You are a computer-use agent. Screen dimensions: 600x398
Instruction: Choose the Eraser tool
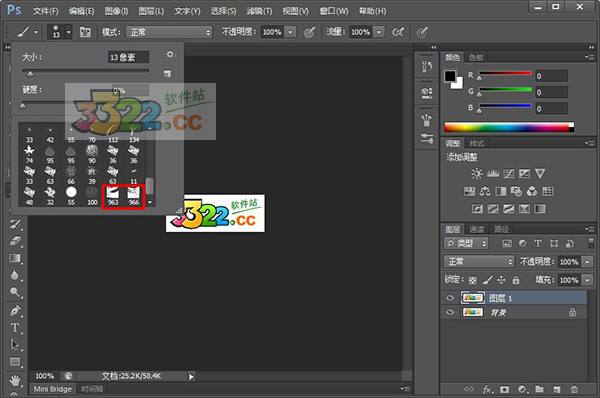(15, 241)
